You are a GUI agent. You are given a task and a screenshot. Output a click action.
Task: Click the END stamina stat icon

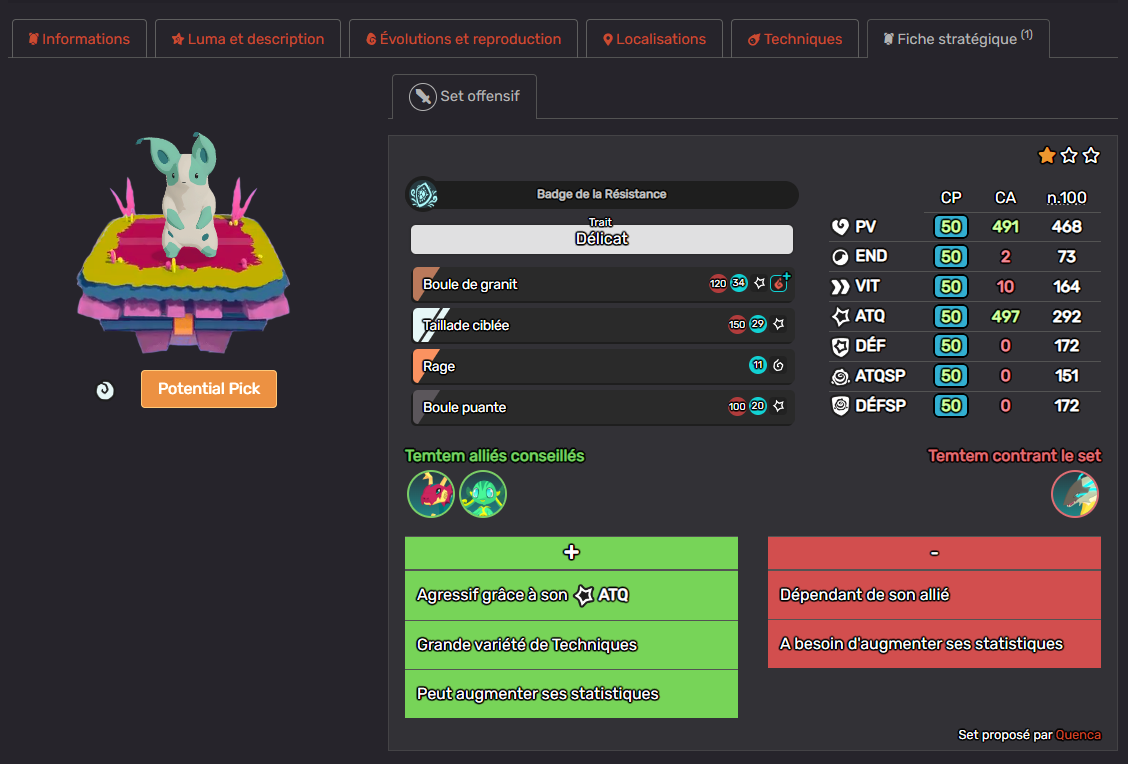tap(840, 257)
